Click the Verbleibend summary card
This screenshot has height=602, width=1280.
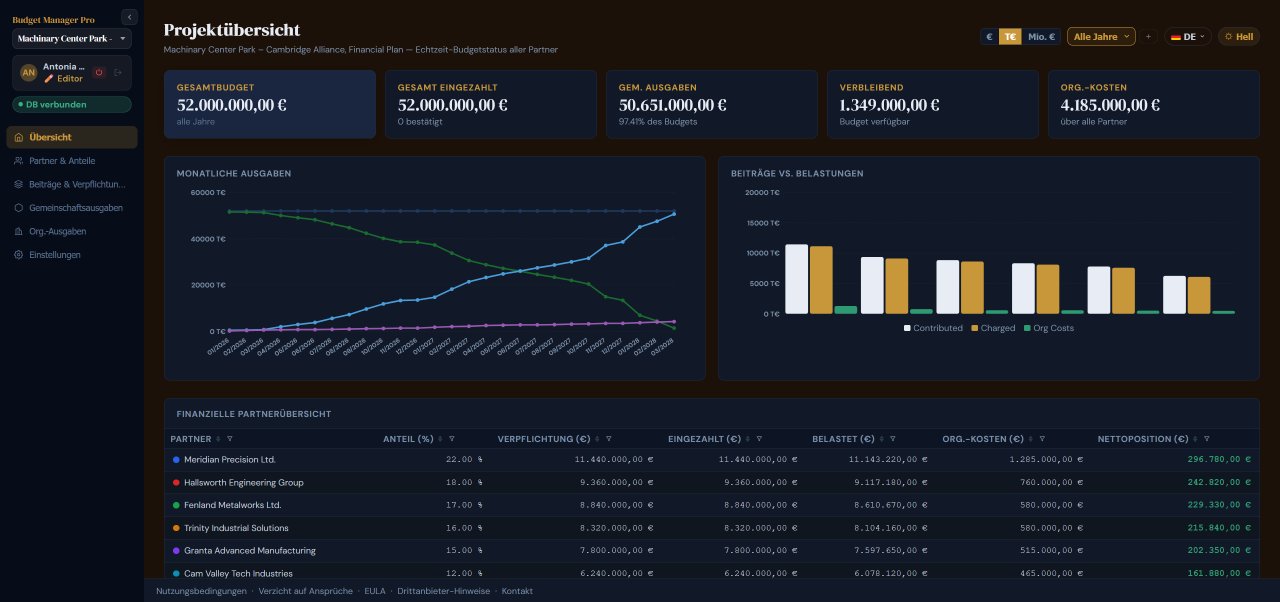click(933, 104)
